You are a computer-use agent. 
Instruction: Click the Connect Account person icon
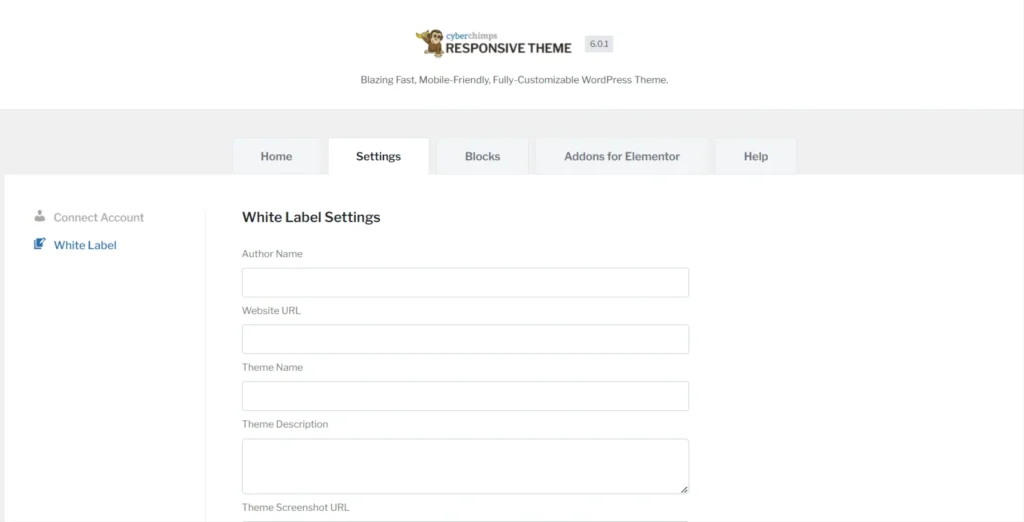click(x=40, y=216)
